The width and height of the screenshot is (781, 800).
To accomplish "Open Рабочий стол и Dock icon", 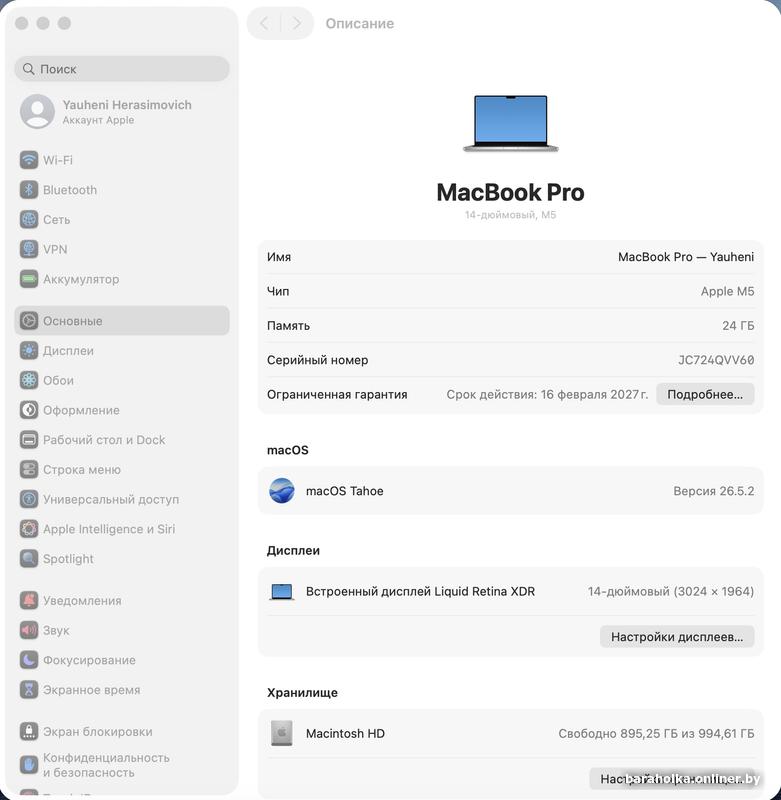I will (29, 440).
